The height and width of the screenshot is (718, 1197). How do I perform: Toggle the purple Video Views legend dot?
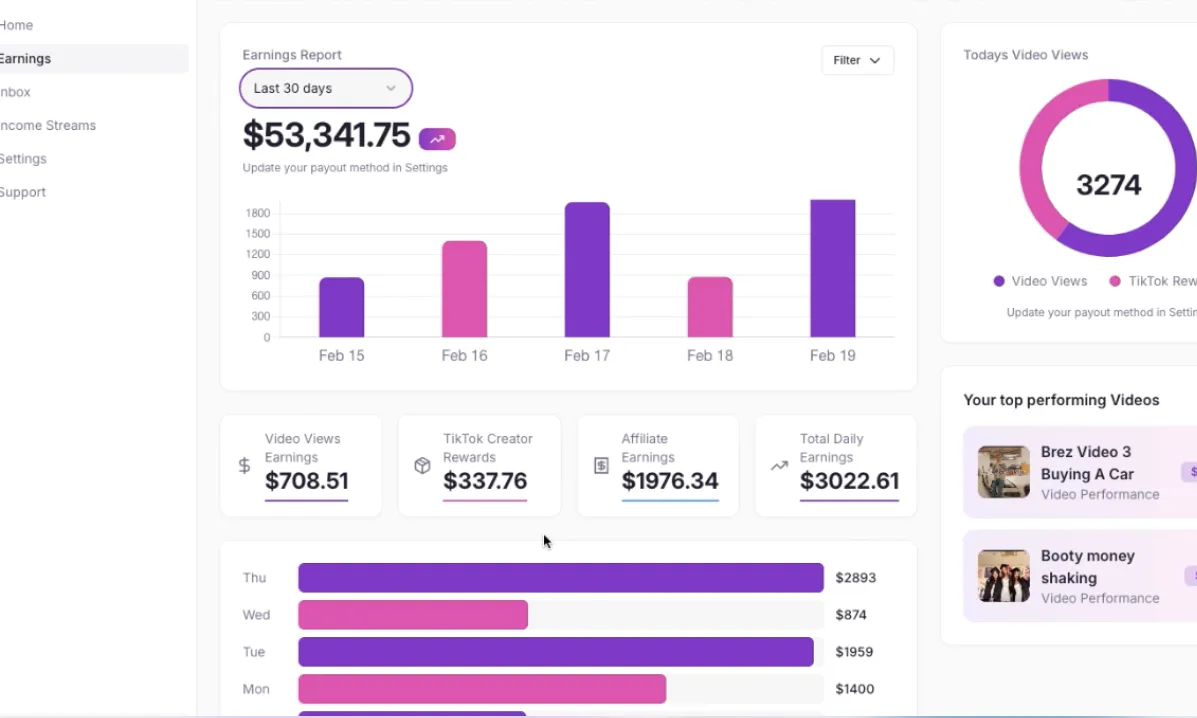998,282
